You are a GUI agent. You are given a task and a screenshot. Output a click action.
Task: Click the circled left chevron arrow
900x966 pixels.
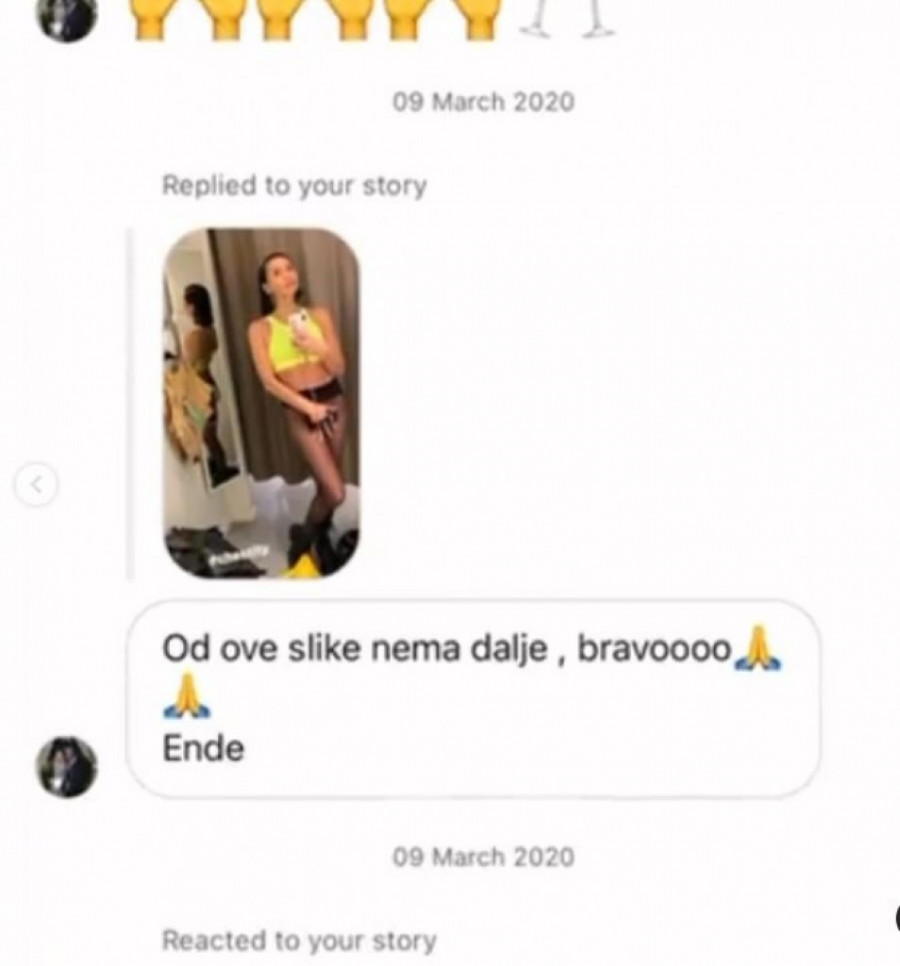(37, 484)
